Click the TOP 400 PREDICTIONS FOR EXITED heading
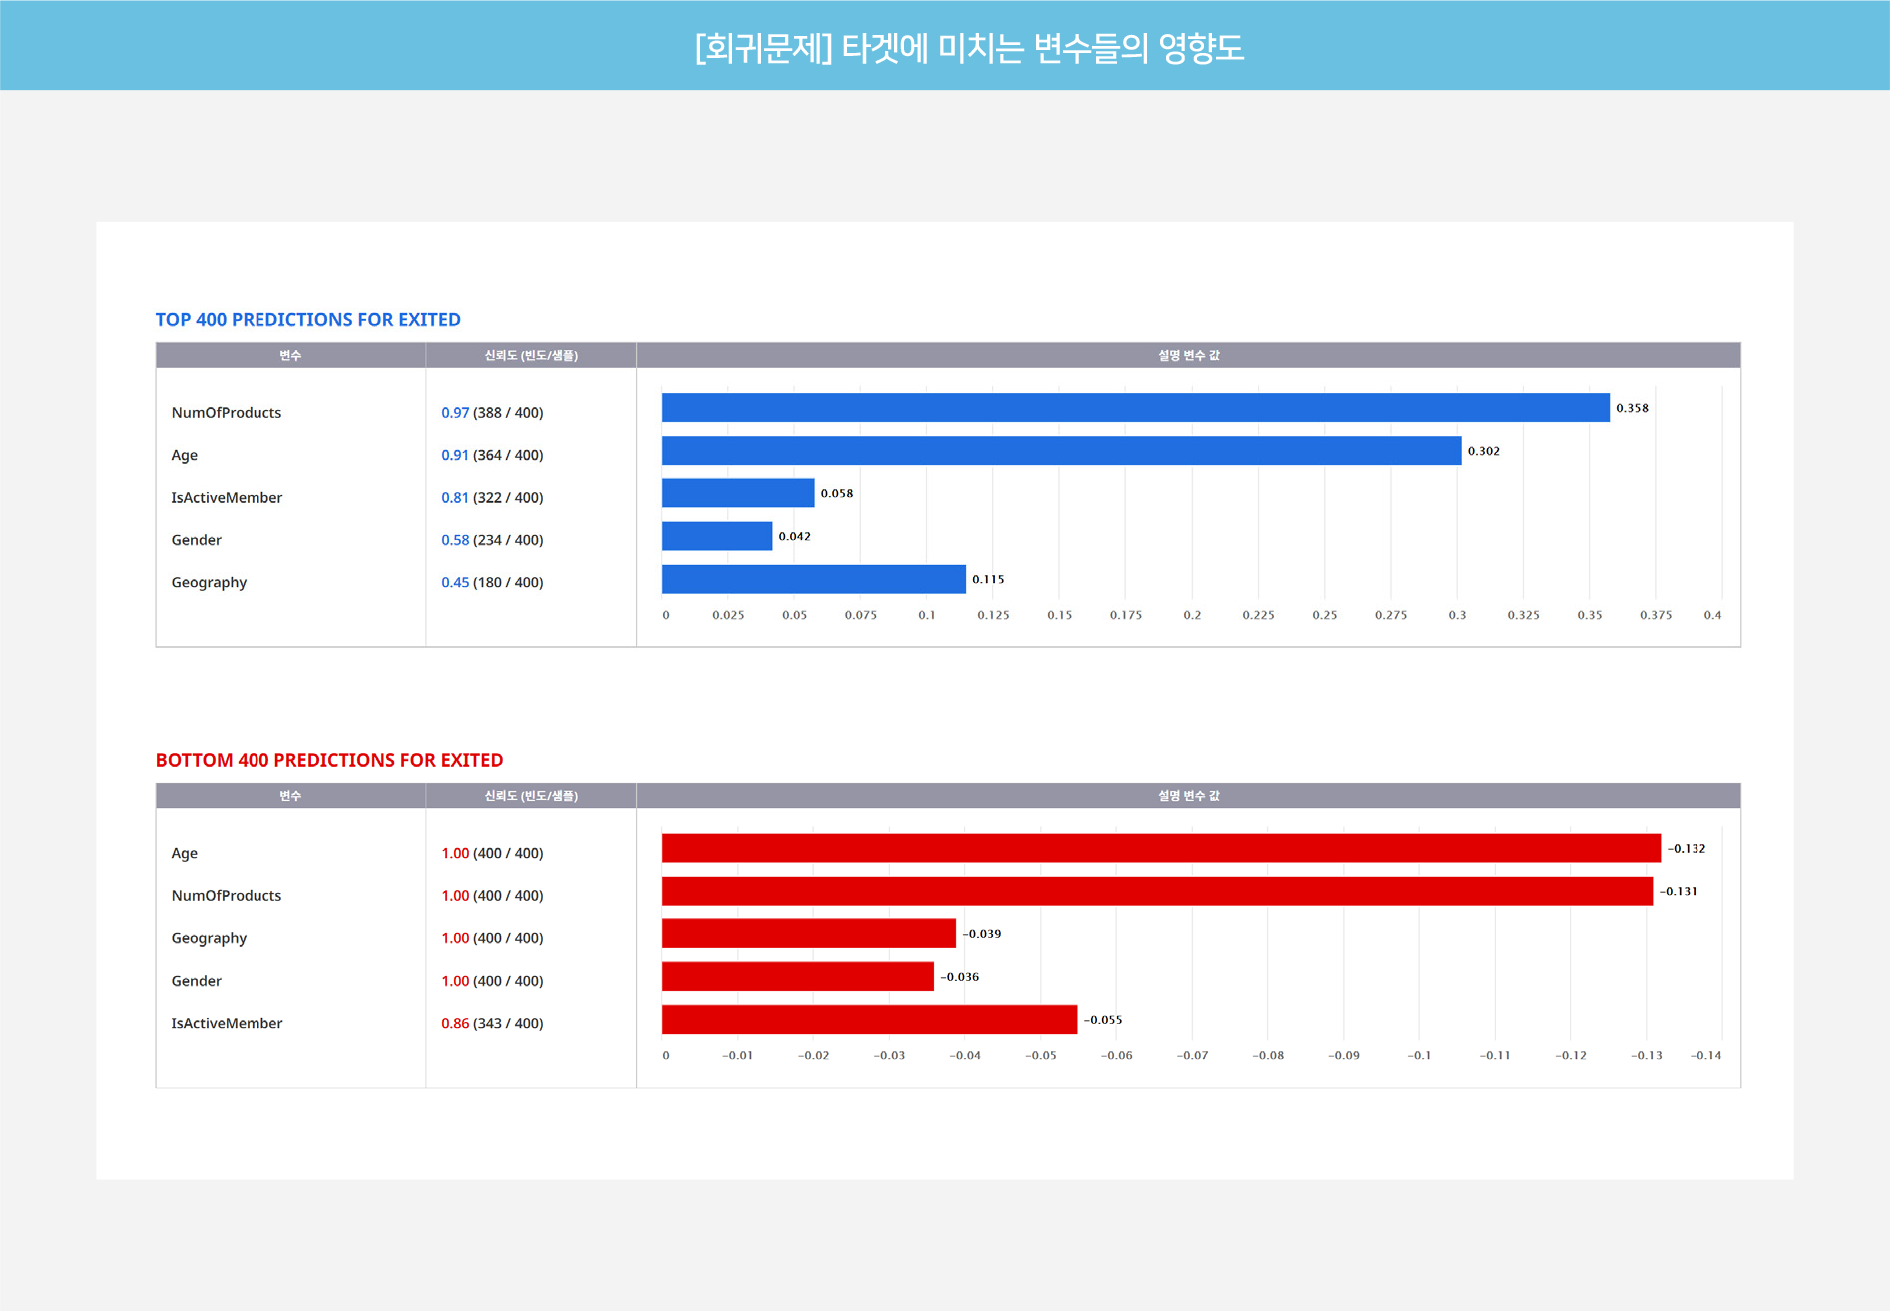Image resolution: width=1890 pixels, height=1311 pixels. [x=308, y=320]
